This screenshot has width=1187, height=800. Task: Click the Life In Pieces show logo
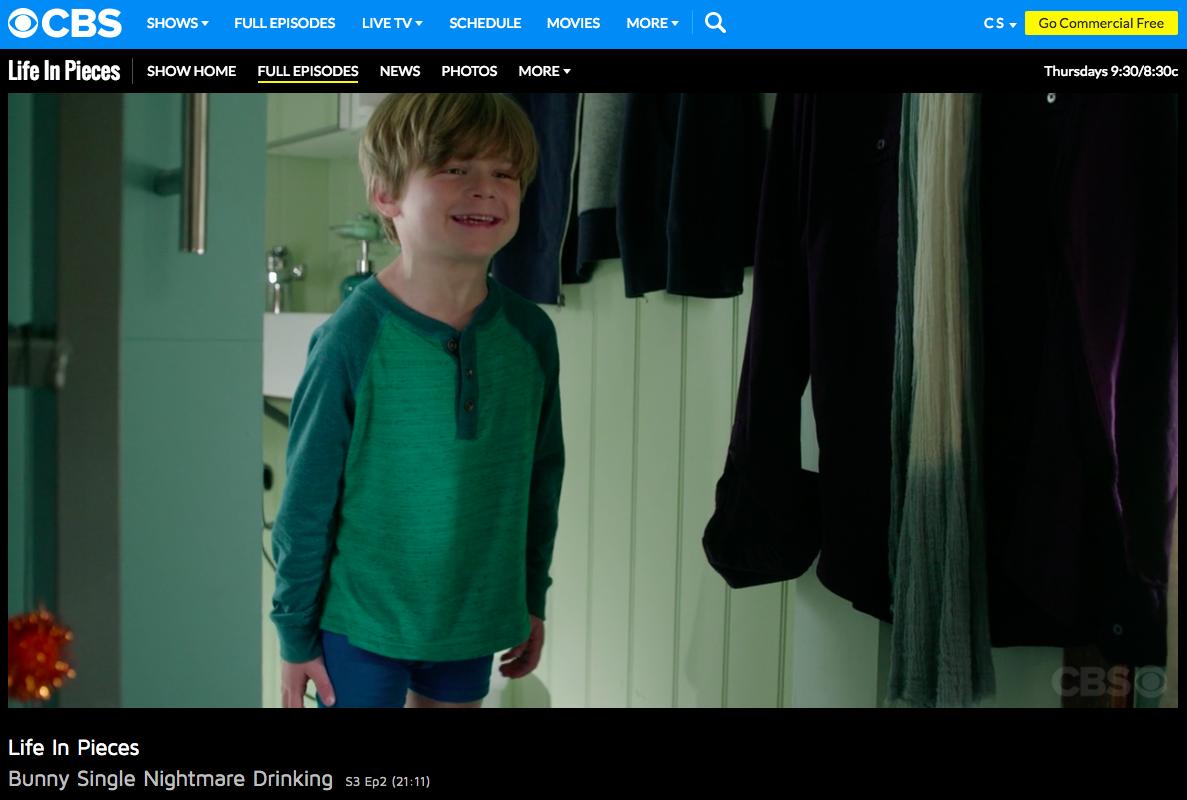coord(64,70)
